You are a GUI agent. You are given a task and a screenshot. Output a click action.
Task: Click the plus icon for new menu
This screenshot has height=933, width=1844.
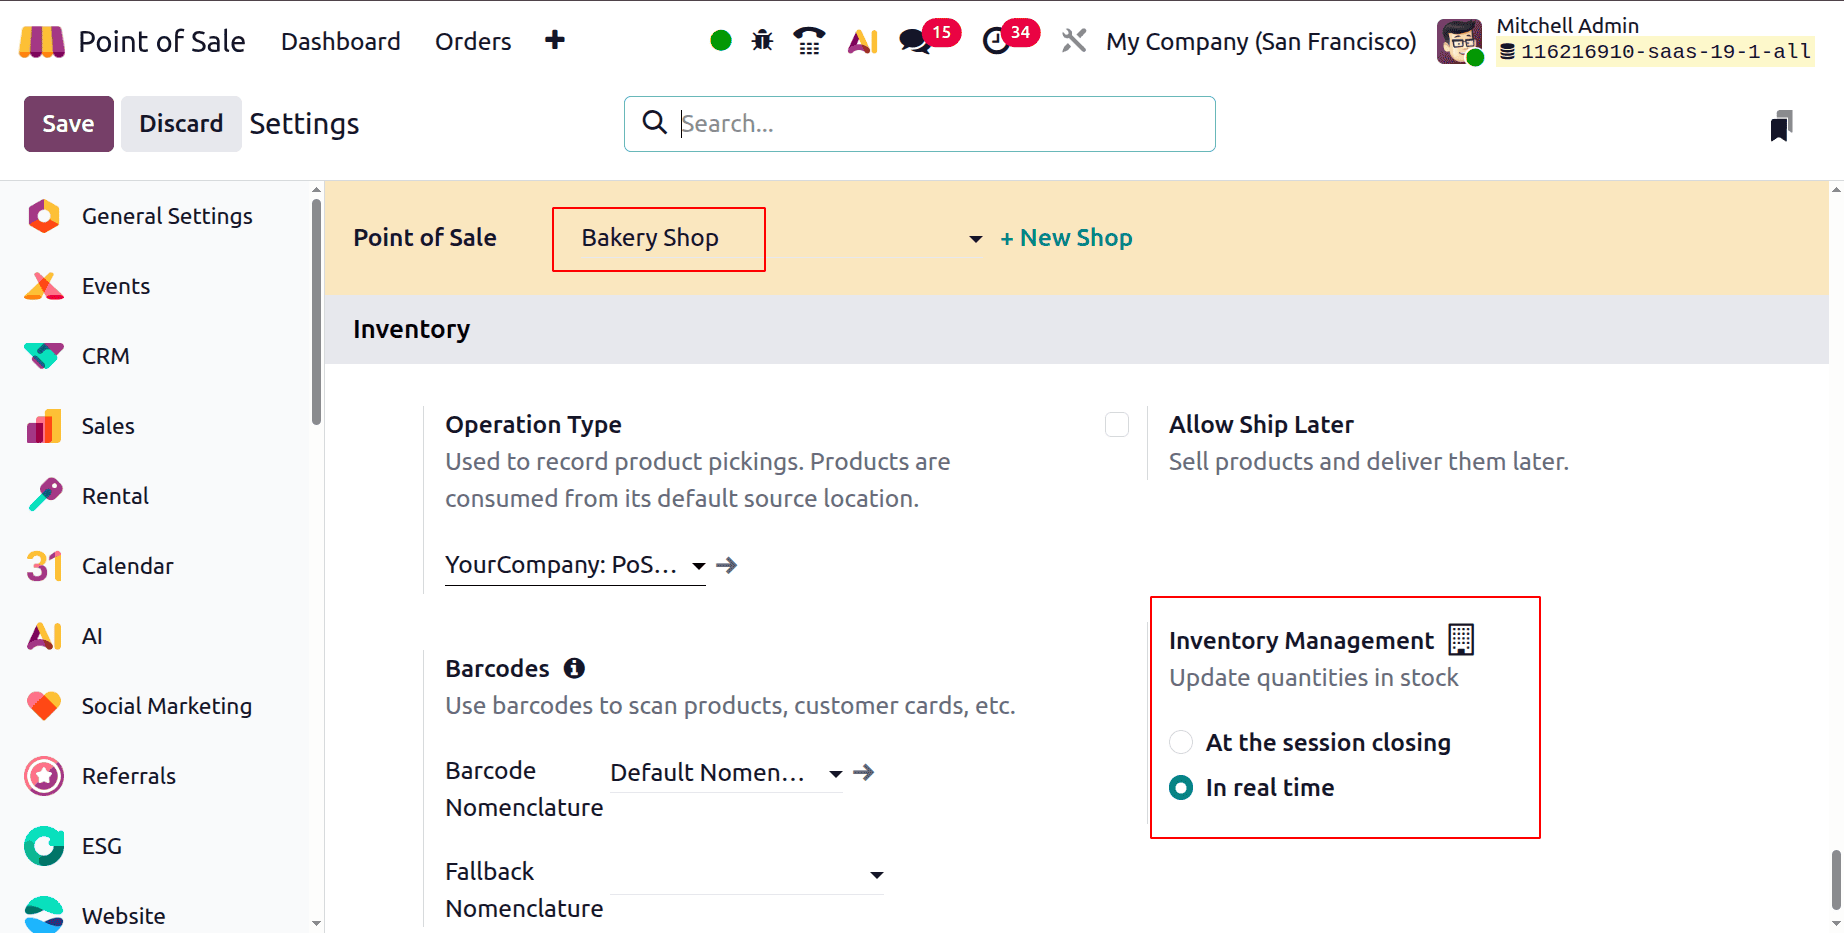pyautogui.click(x=555, y=40)
